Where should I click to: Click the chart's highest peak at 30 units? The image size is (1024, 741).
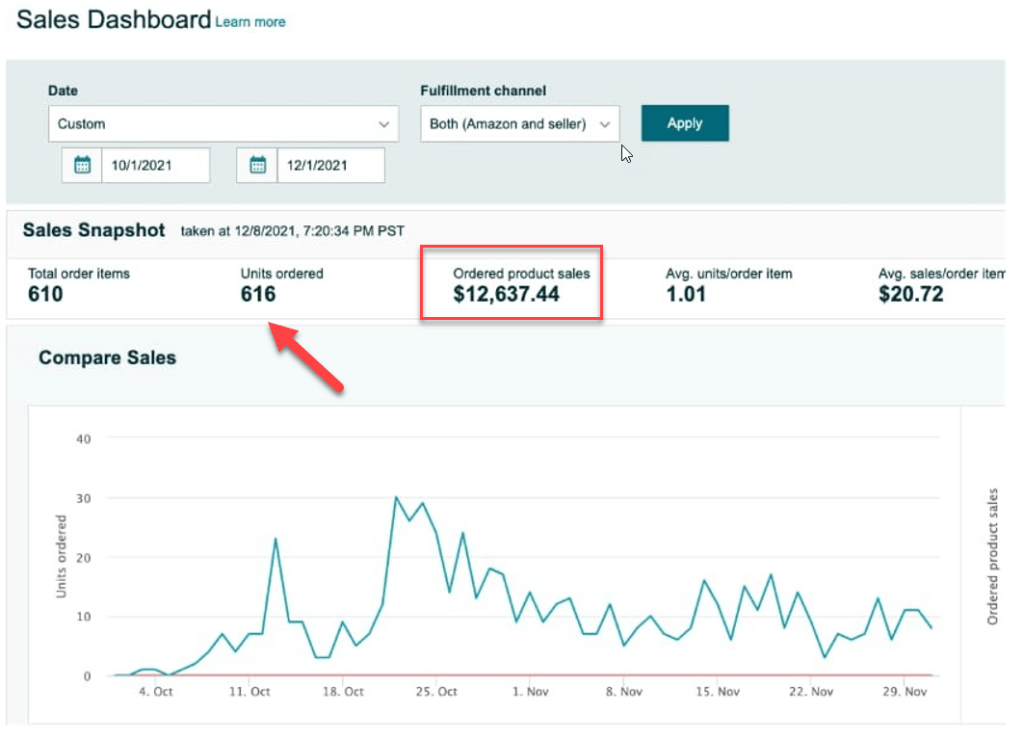396,497
